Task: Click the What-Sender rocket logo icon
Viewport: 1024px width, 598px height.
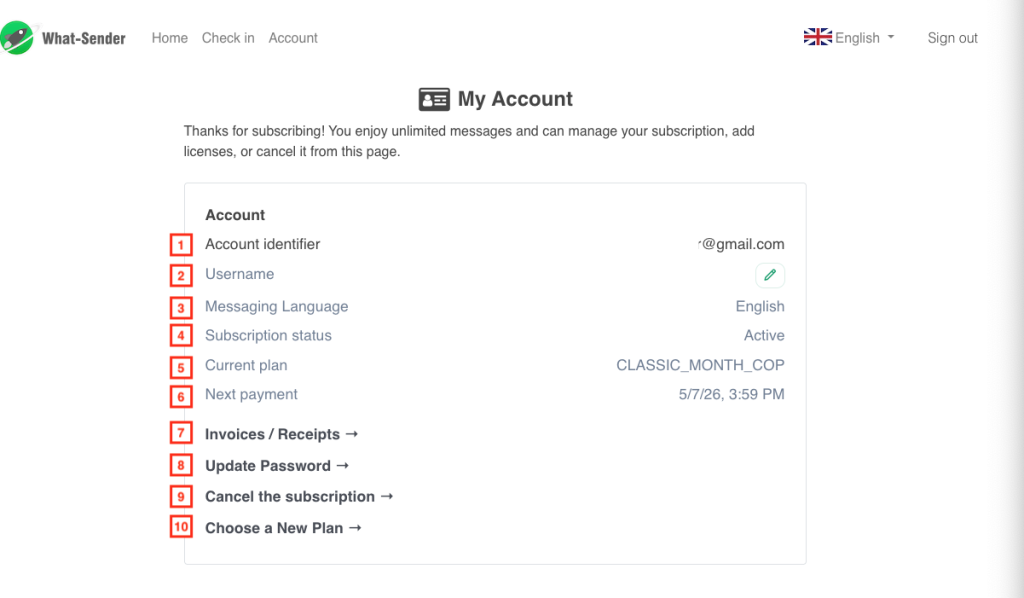Action: pyautogui.click(x=16, y=38)
